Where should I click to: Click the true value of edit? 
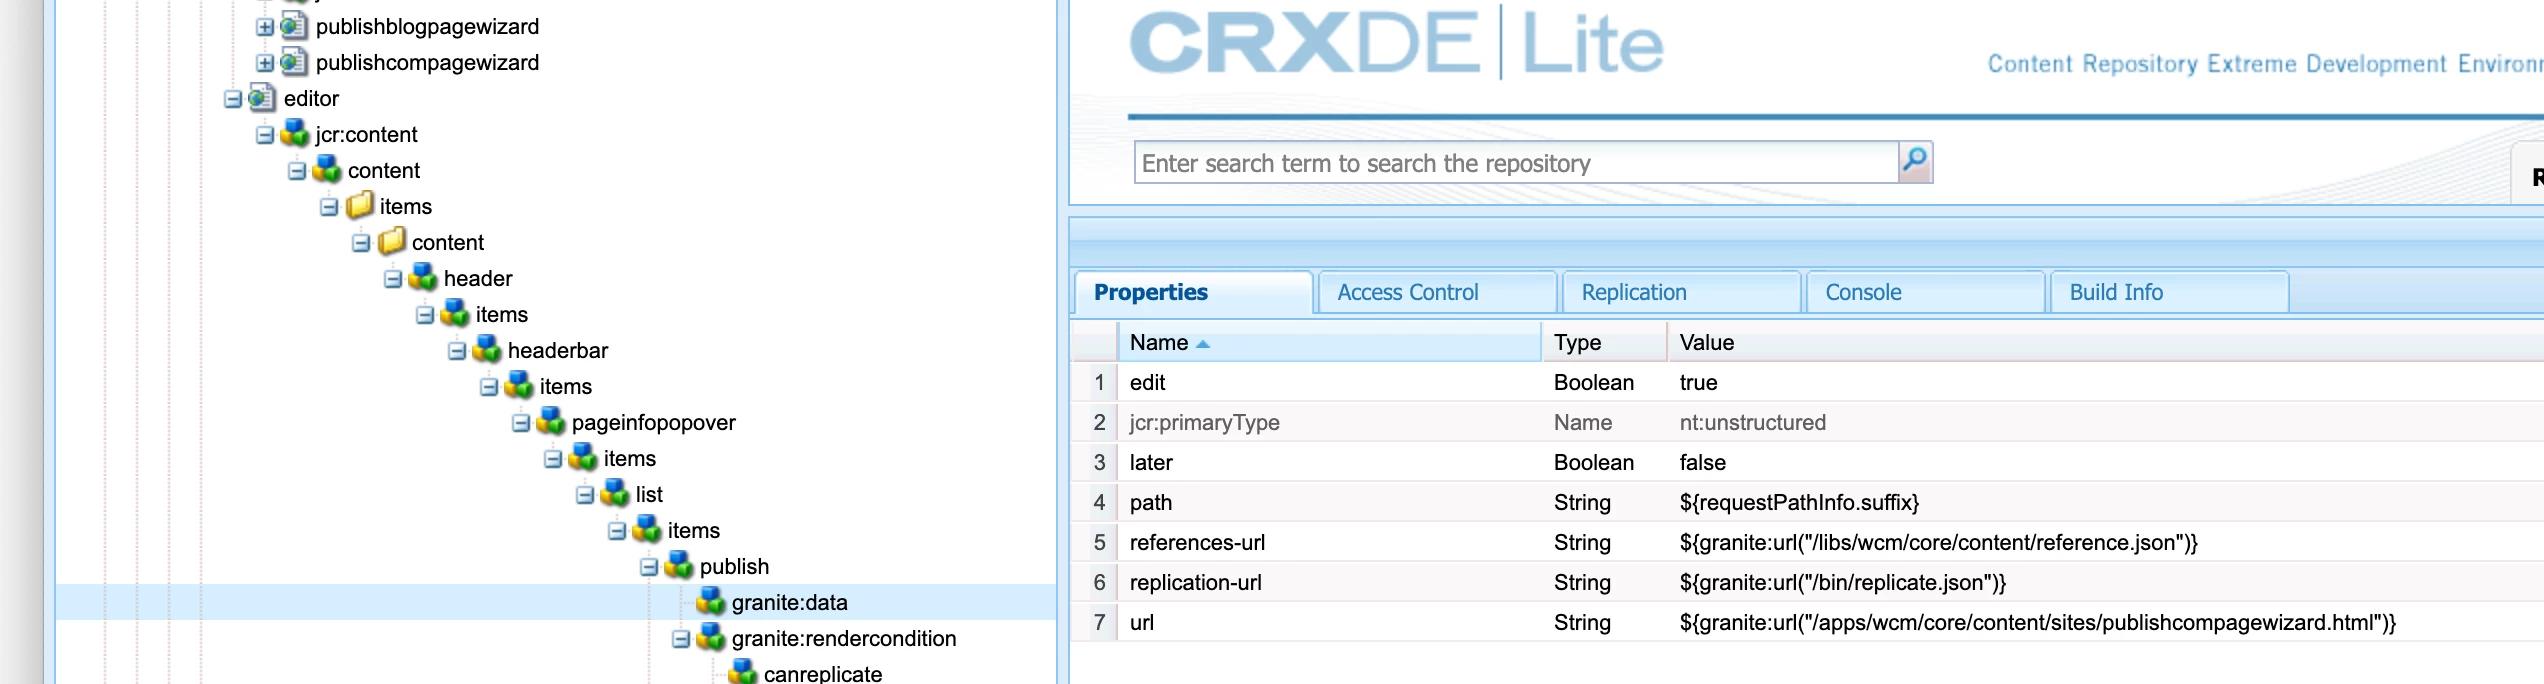pos(1698,382)
